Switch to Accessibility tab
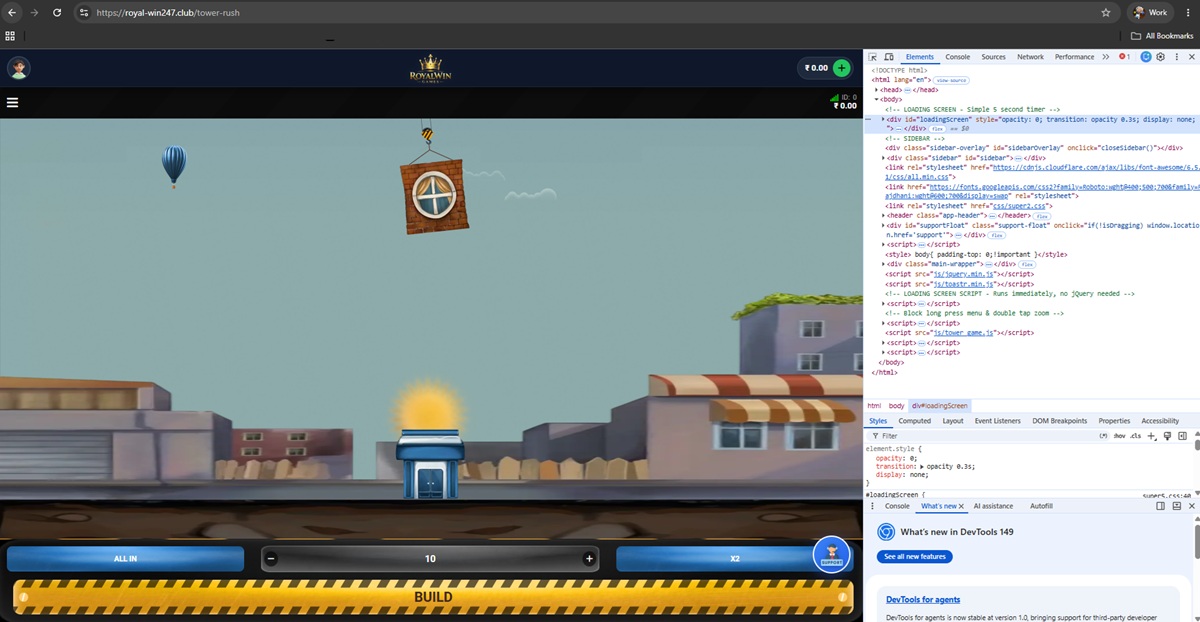 (x=1160, y=421)
